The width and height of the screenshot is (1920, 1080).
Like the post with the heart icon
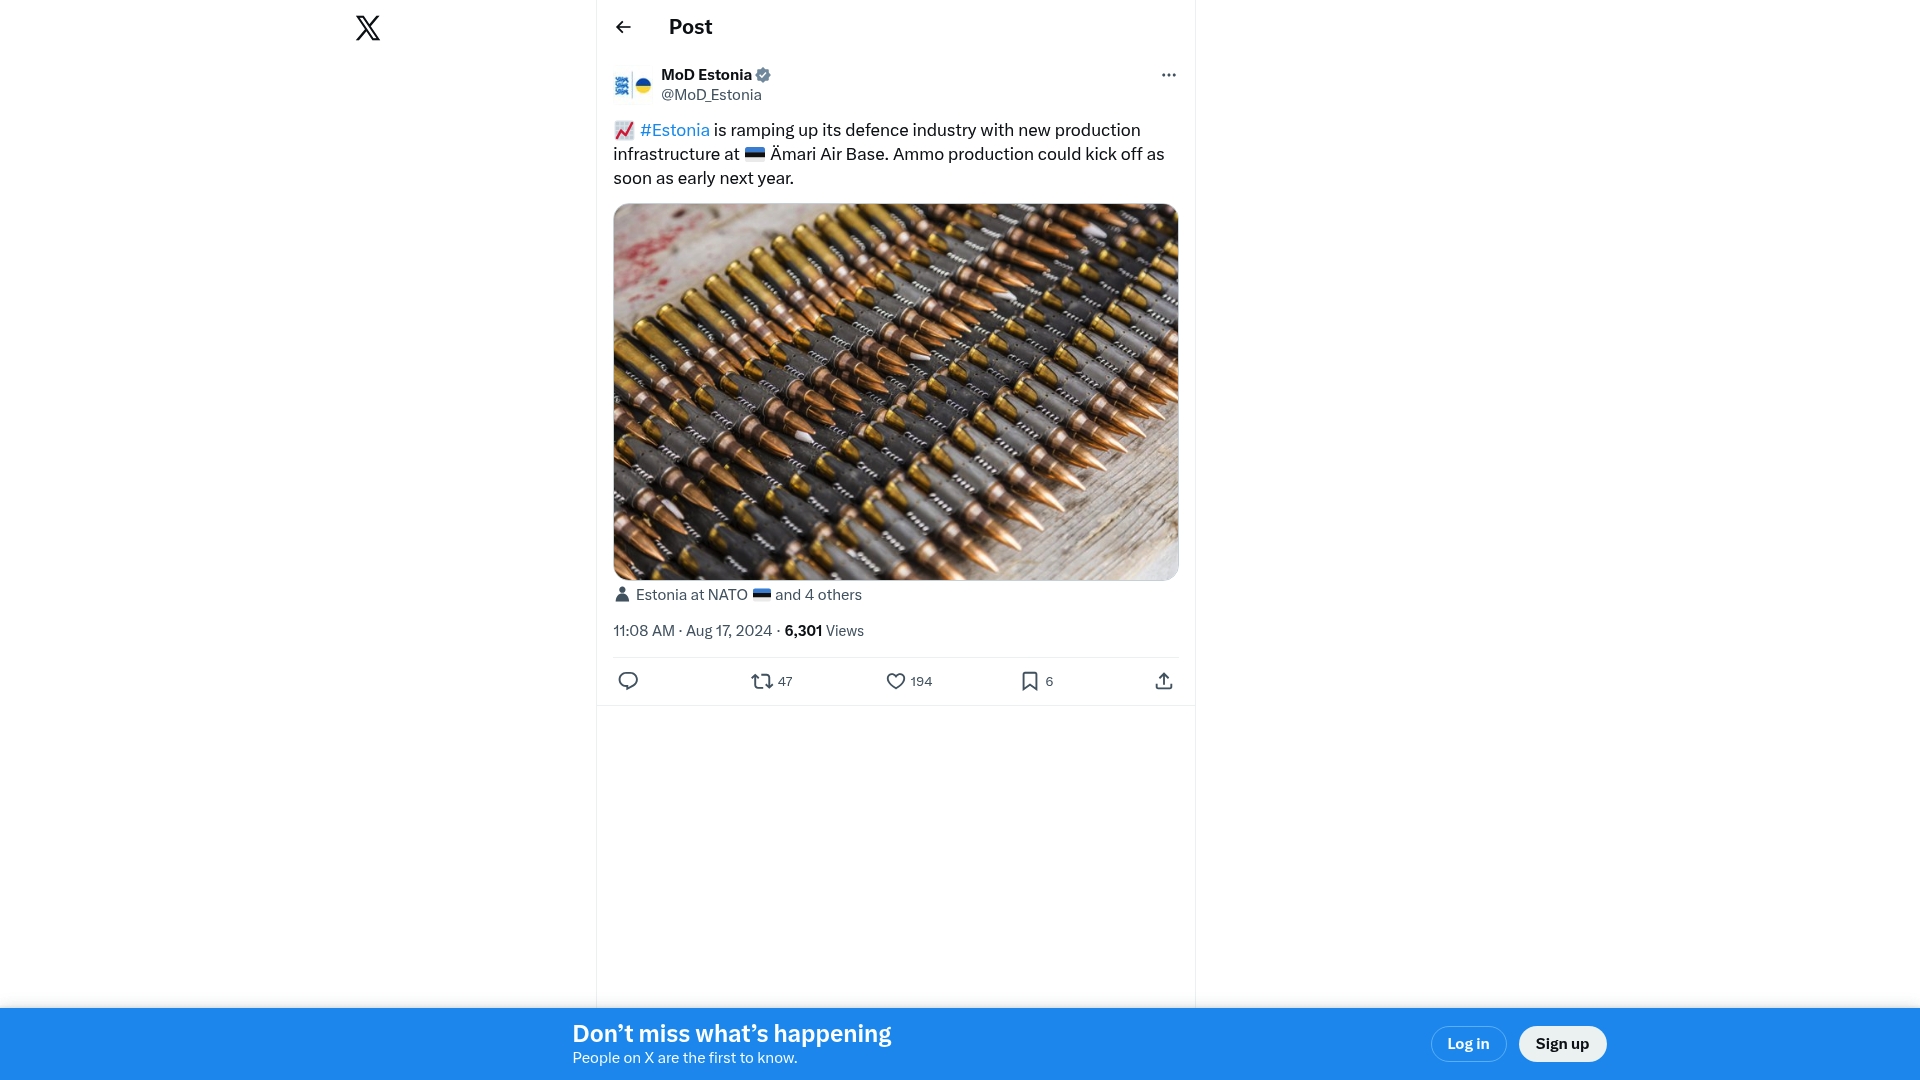pos(896,681)
